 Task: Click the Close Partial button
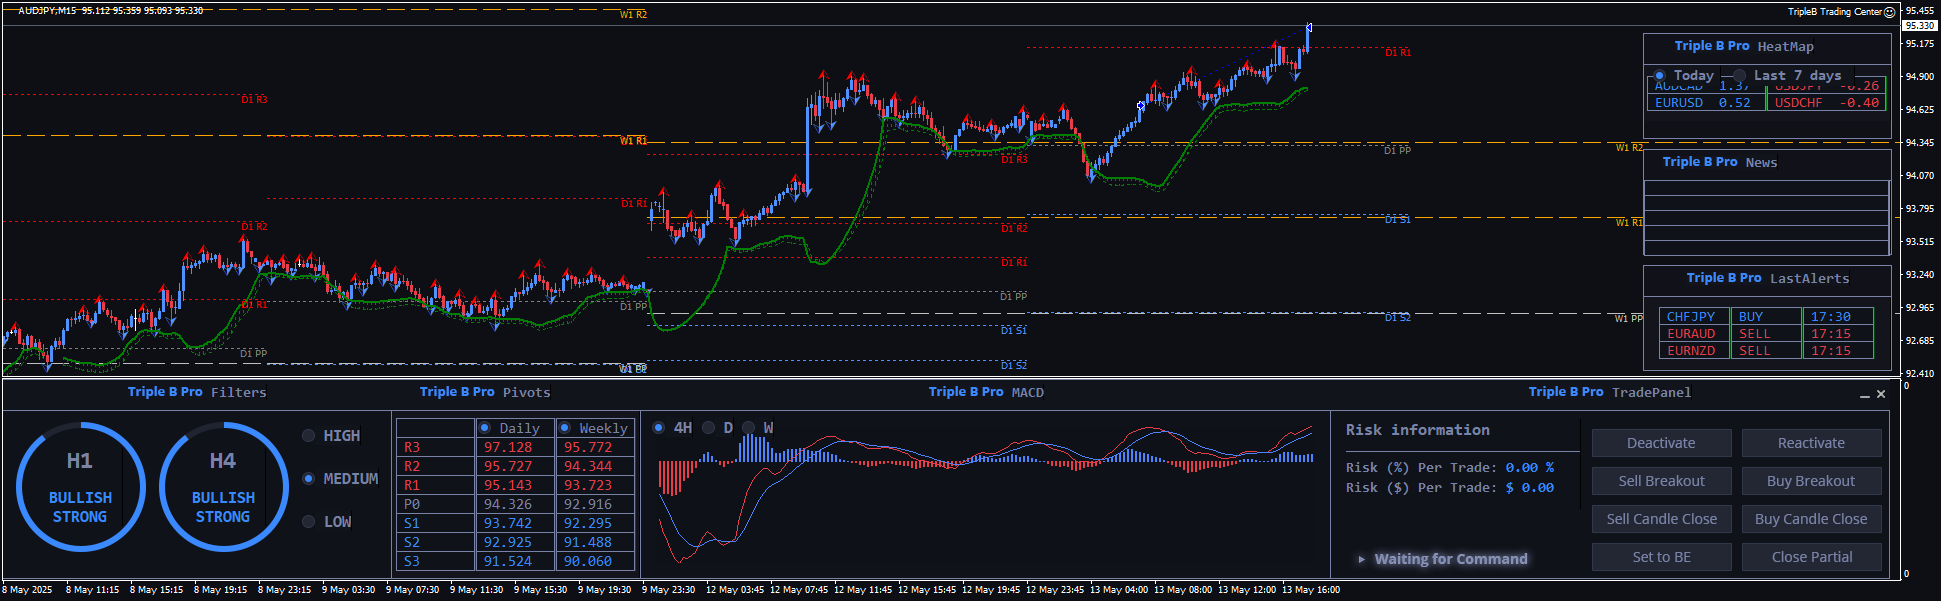point(1811,557)
